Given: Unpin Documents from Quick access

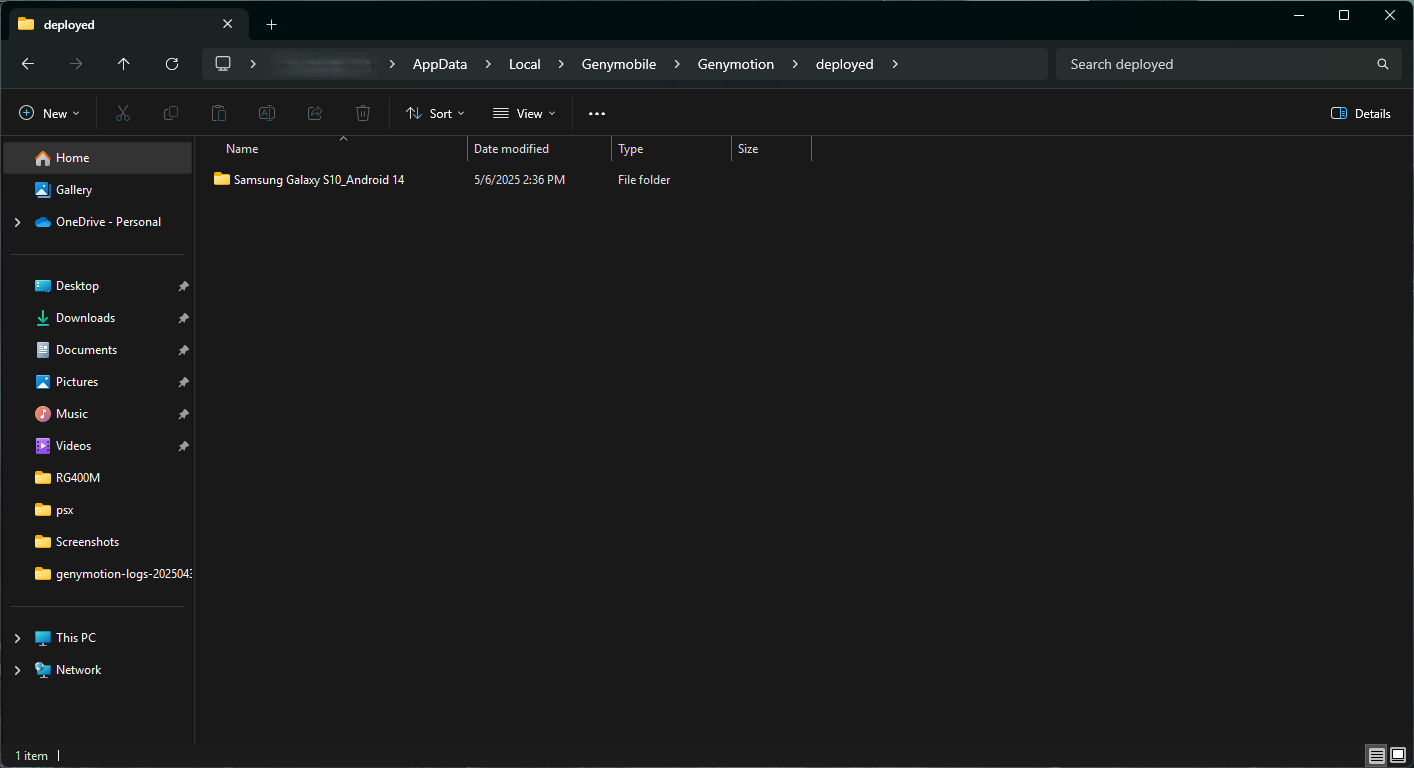Looking at the screenshot, I should click(x=183, y=350).
